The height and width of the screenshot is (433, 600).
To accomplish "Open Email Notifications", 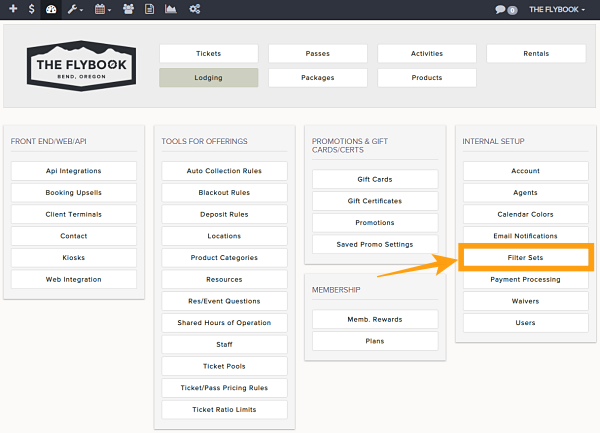I will tap(526, 236).
